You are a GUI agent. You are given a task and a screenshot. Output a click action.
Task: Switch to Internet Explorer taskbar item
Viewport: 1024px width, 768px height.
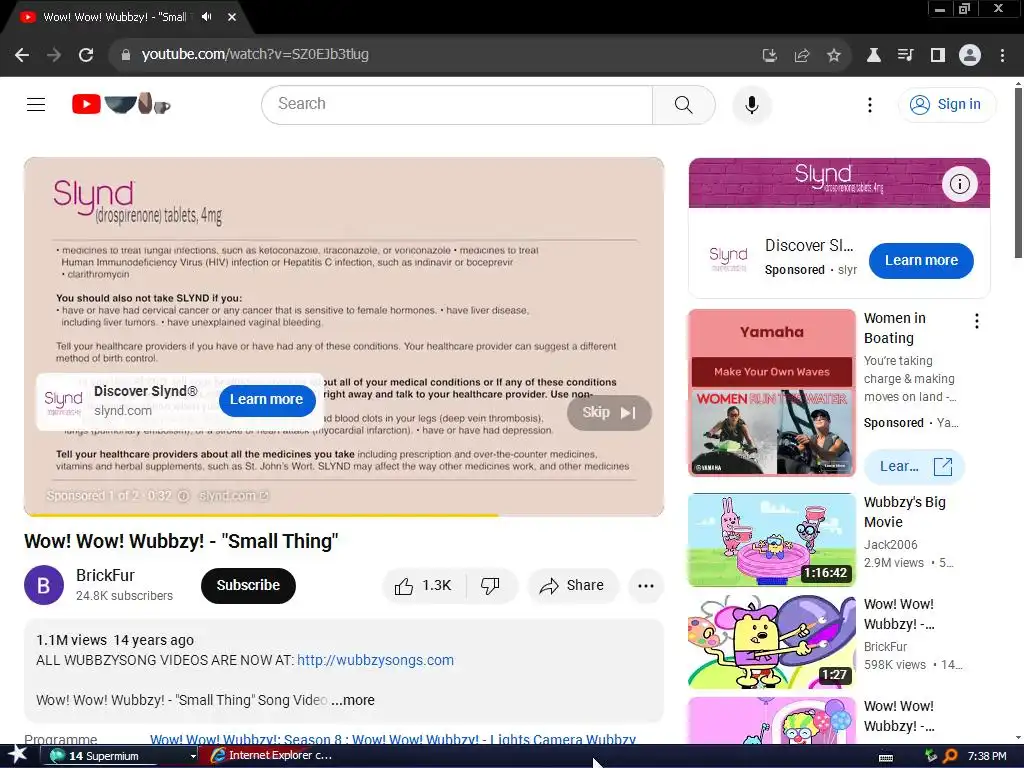[x=272, y=756]
